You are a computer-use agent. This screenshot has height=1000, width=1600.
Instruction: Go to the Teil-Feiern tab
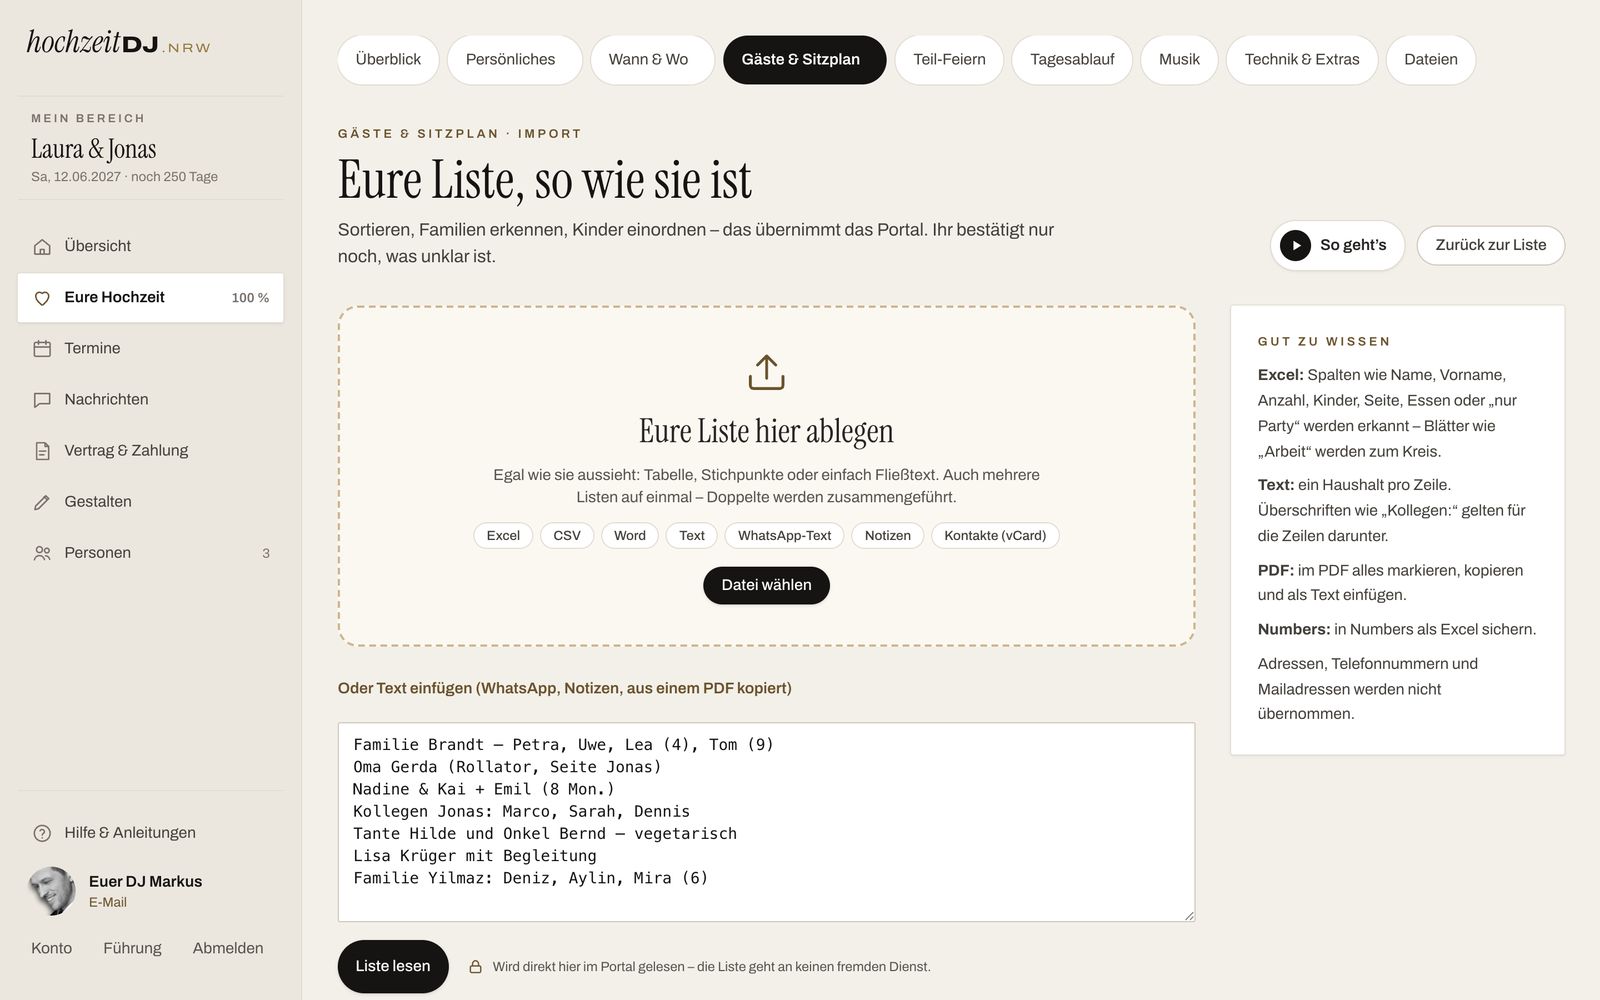949,60
